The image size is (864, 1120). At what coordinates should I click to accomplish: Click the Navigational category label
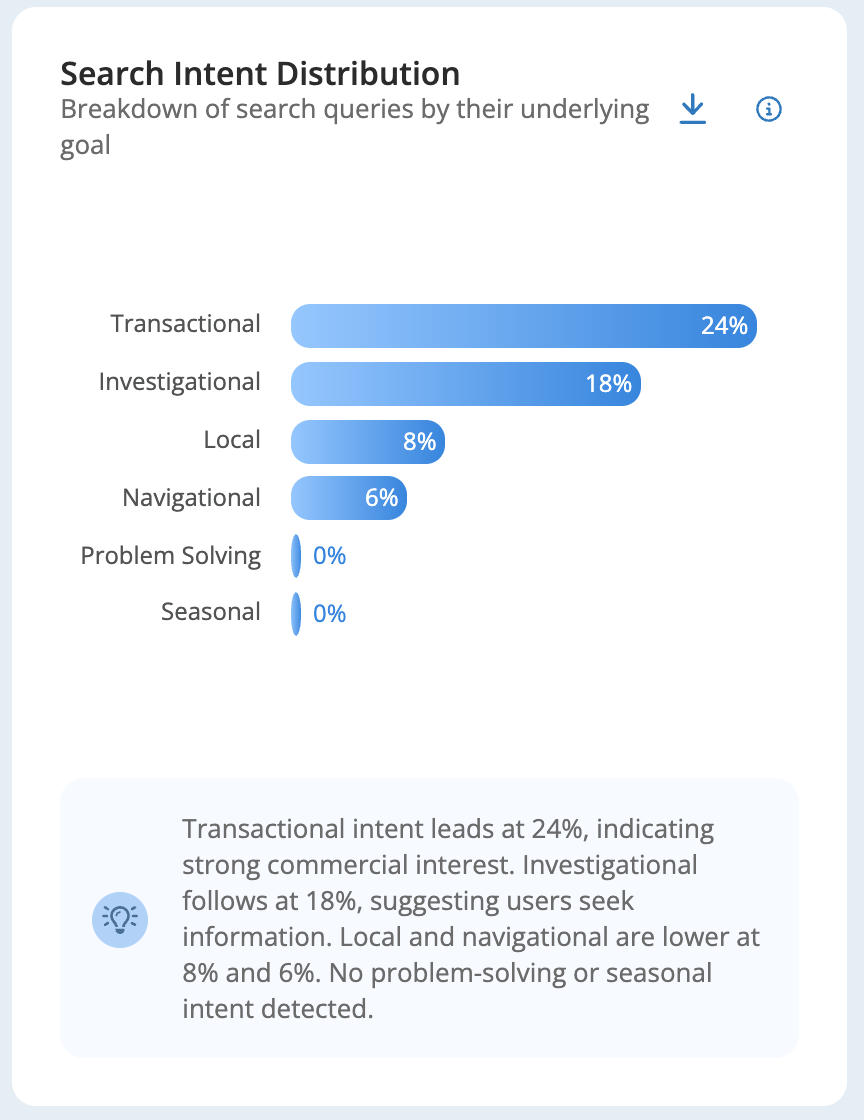click(191, 498)
